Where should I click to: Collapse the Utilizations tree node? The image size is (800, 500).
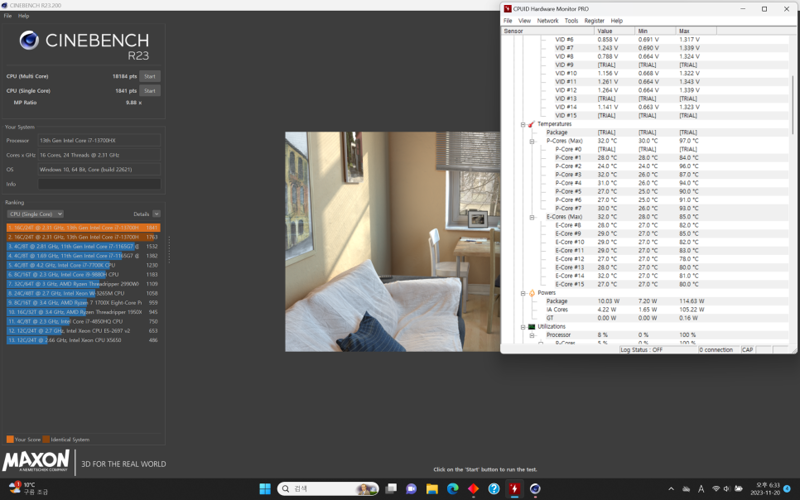523,327
